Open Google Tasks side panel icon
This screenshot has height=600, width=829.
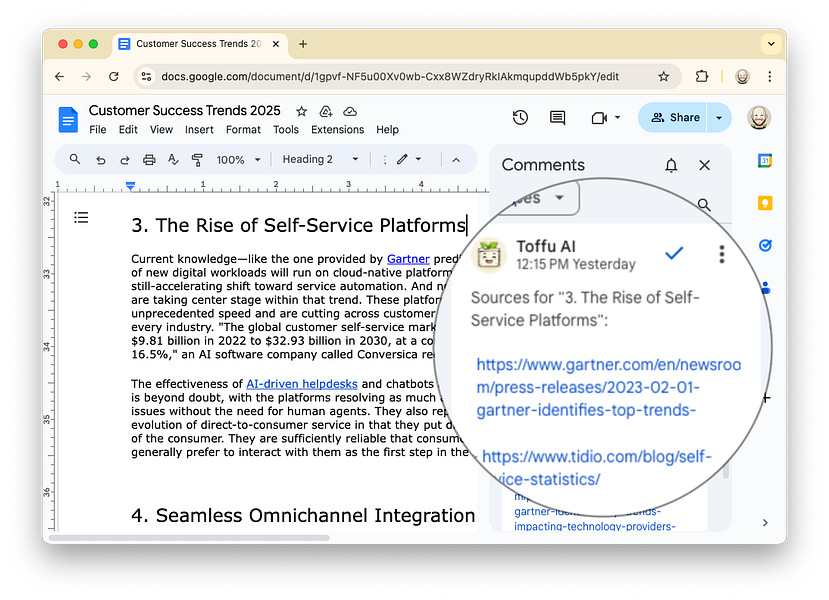(x=764, y=245)
